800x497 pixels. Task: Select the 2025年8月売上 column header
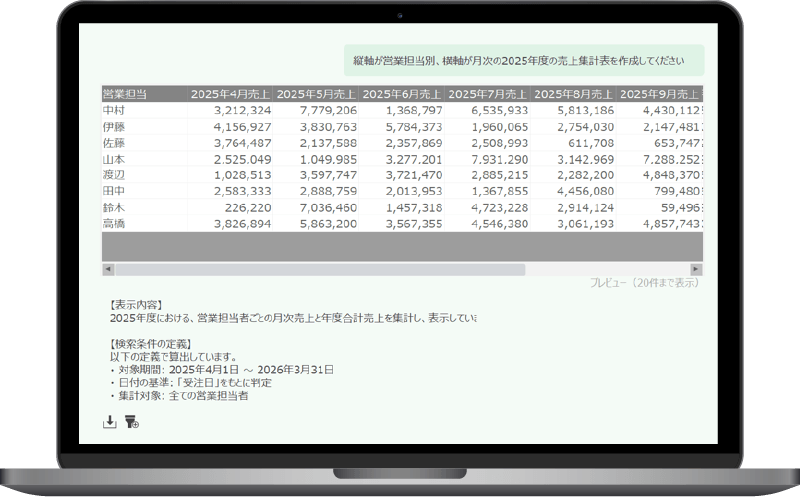(573, 94)
